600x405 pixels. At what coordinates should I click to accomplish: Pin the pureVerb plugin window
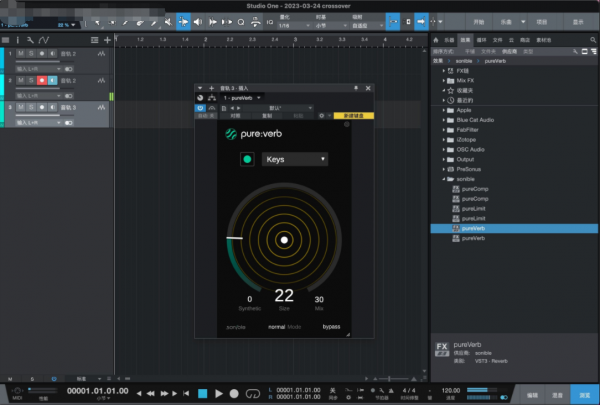tap(356, 88)
